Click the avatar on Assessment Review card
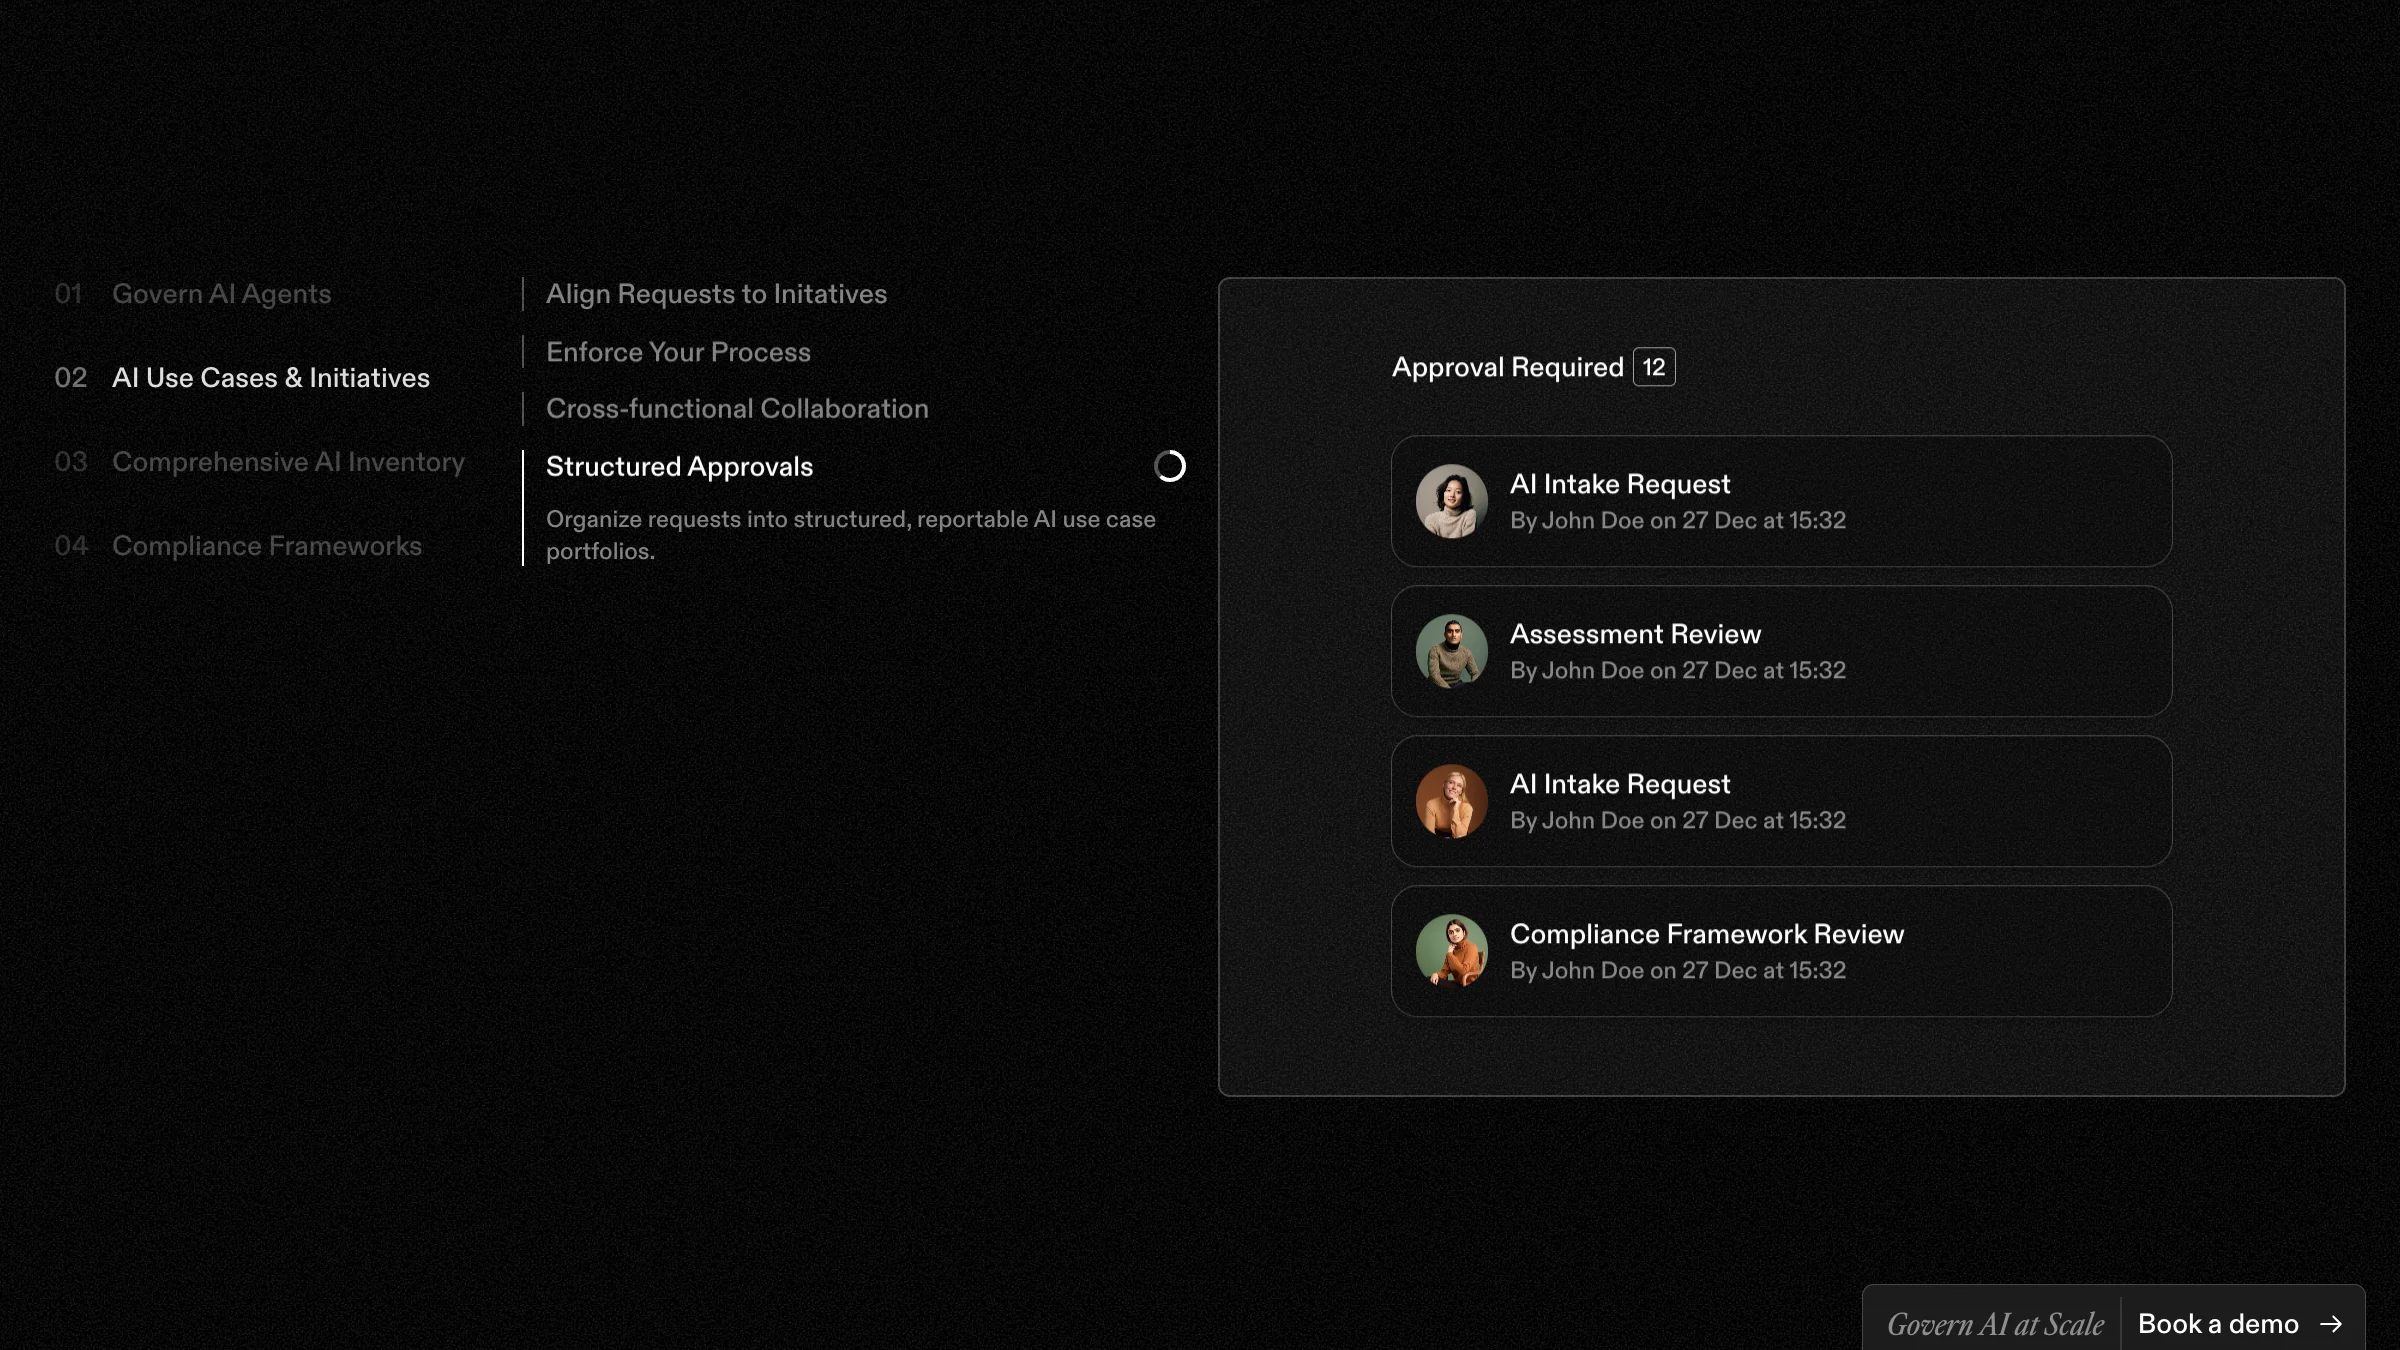Screen dimensions: 2400x1350 (1451, 651)
